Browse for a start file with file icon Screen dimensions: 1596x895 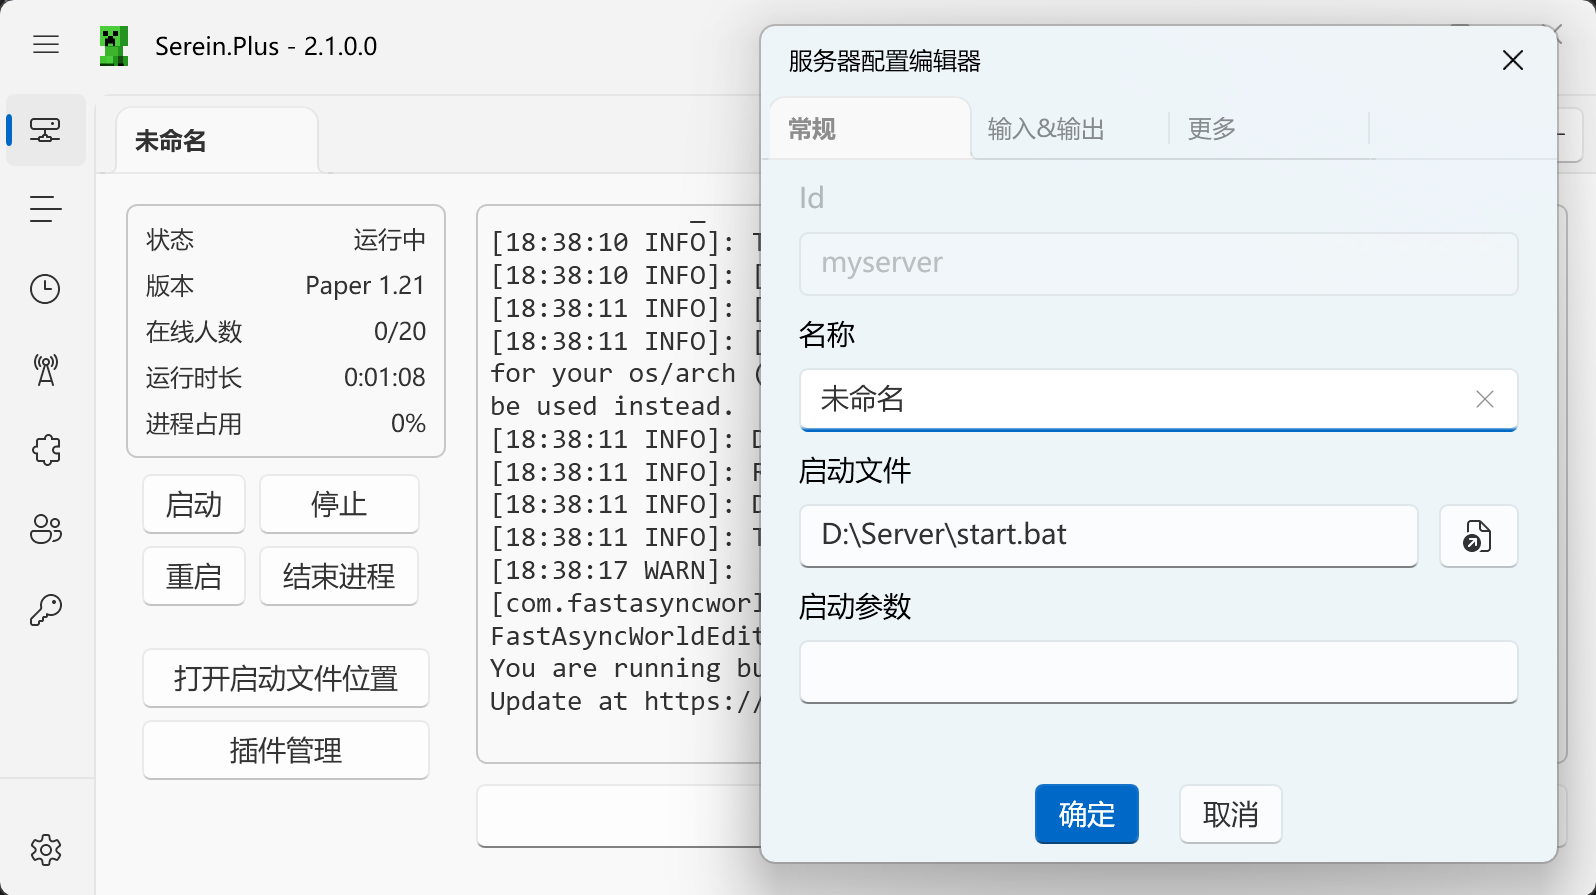tap(1478, 536)
